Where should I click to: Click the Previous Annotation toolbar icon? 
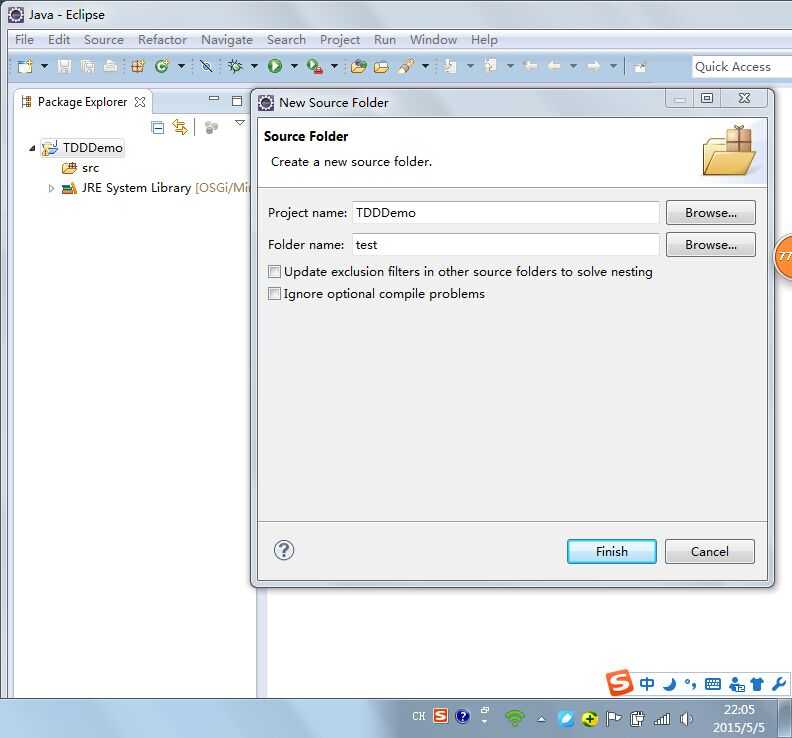point(490,66)
